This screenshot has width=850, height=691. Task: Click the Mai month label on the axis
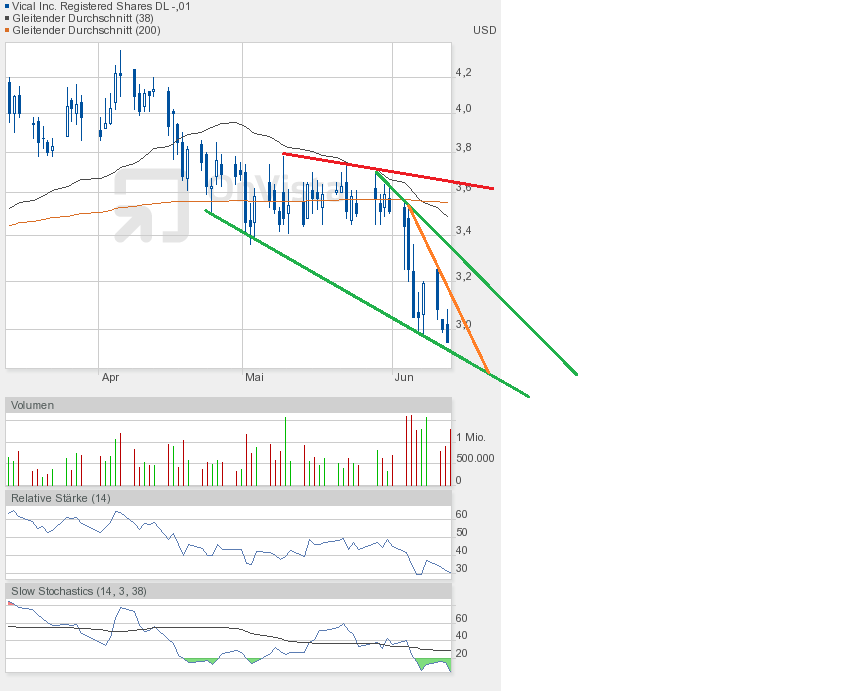point(254,377)
